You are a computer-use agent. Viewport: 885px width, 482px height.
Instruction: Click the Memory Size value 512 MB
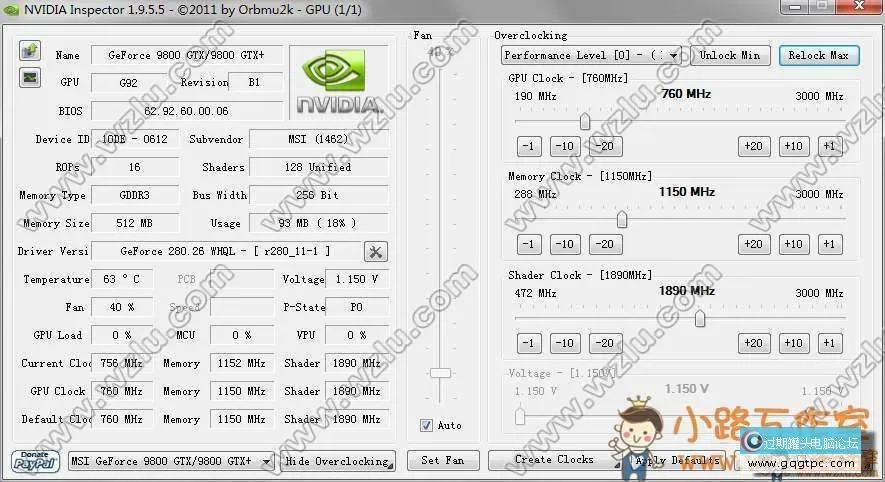(x=135, y=224)
